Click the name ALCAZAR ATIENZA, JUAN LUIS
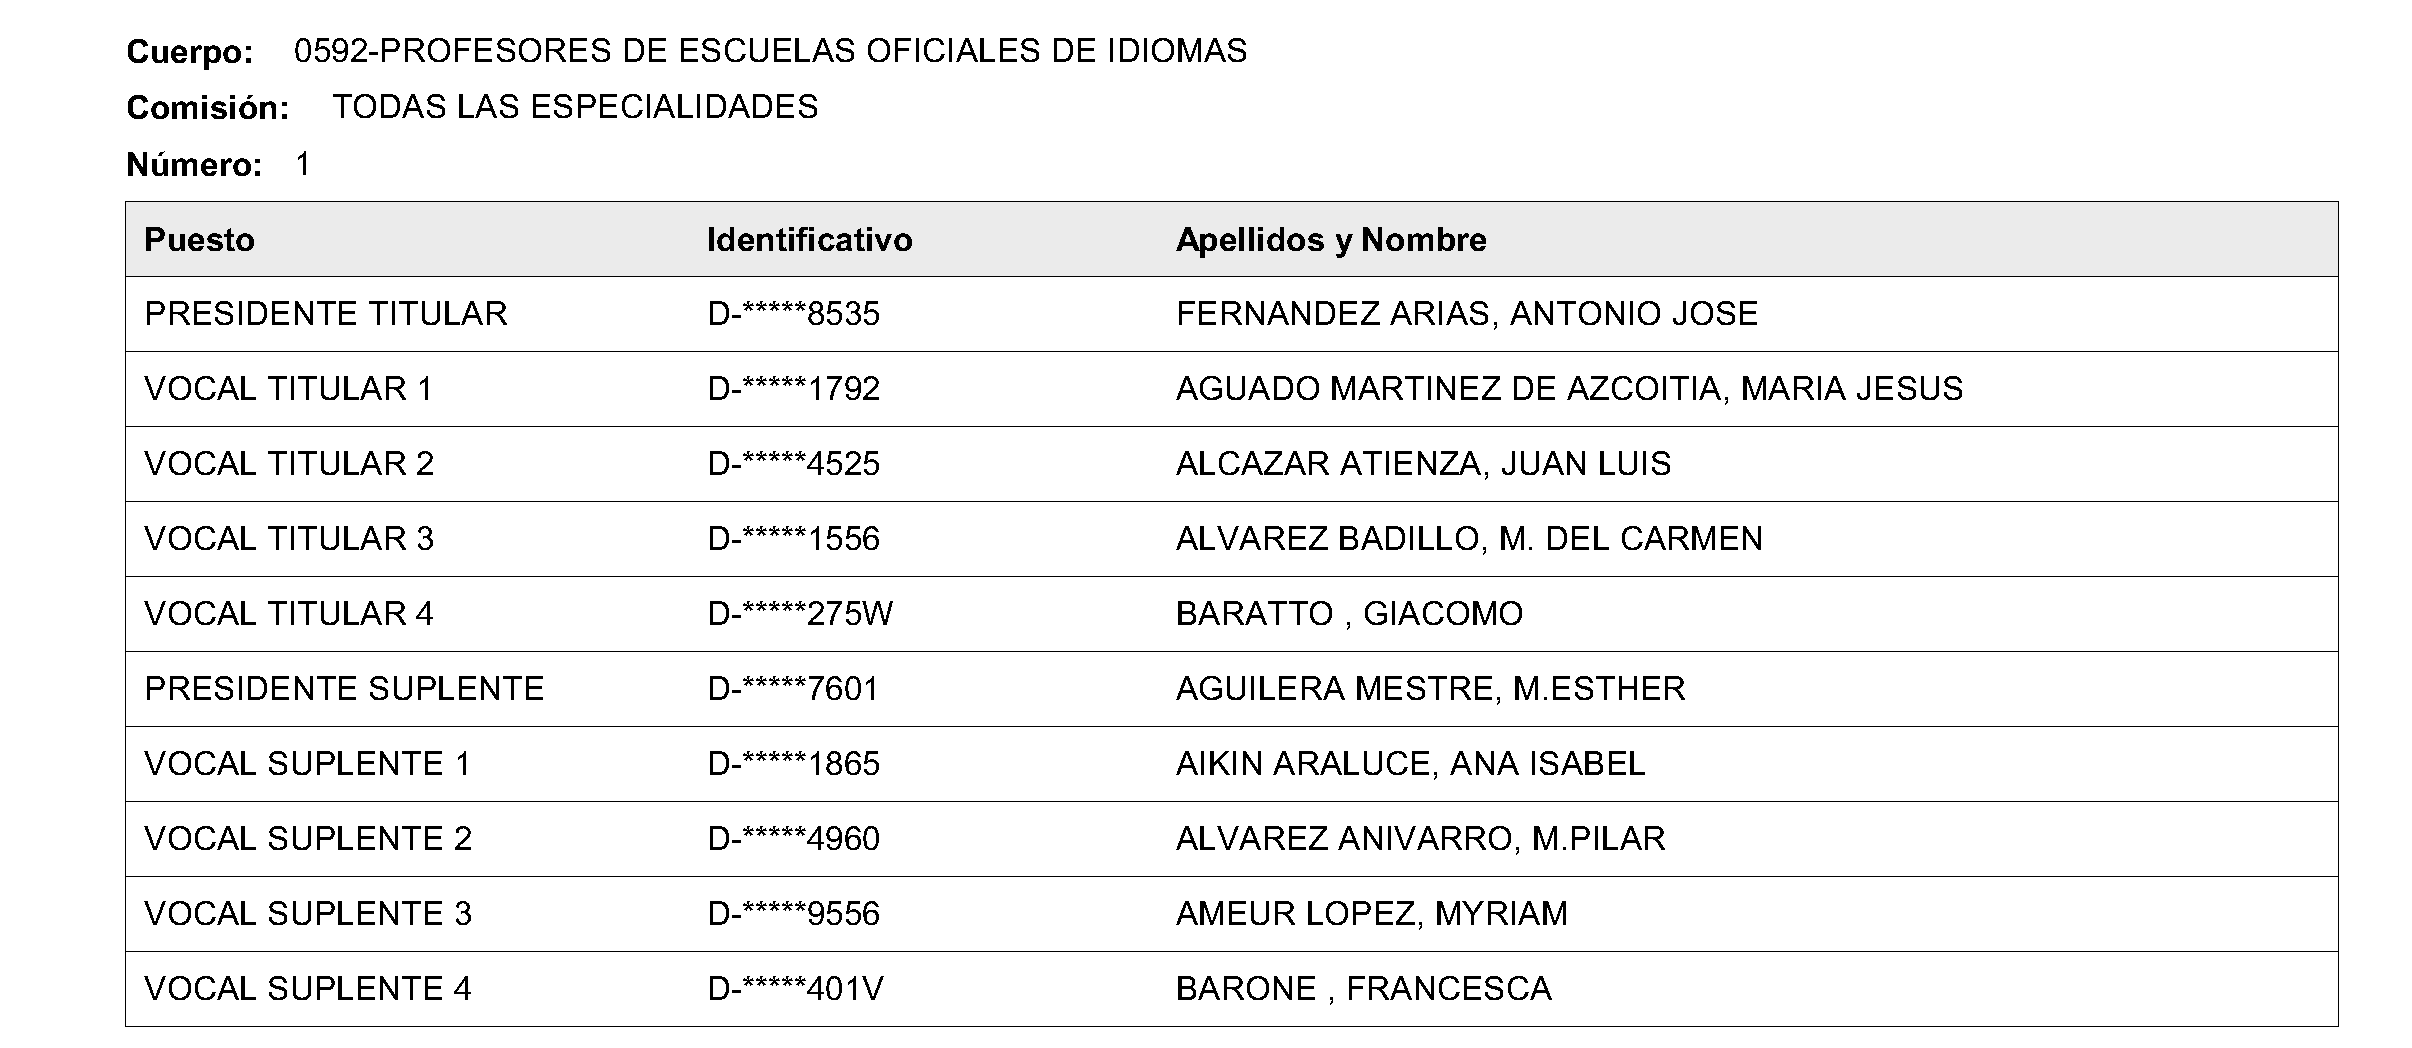The width and height of the screenshot is (2412, 1048). click(1424, 464)
